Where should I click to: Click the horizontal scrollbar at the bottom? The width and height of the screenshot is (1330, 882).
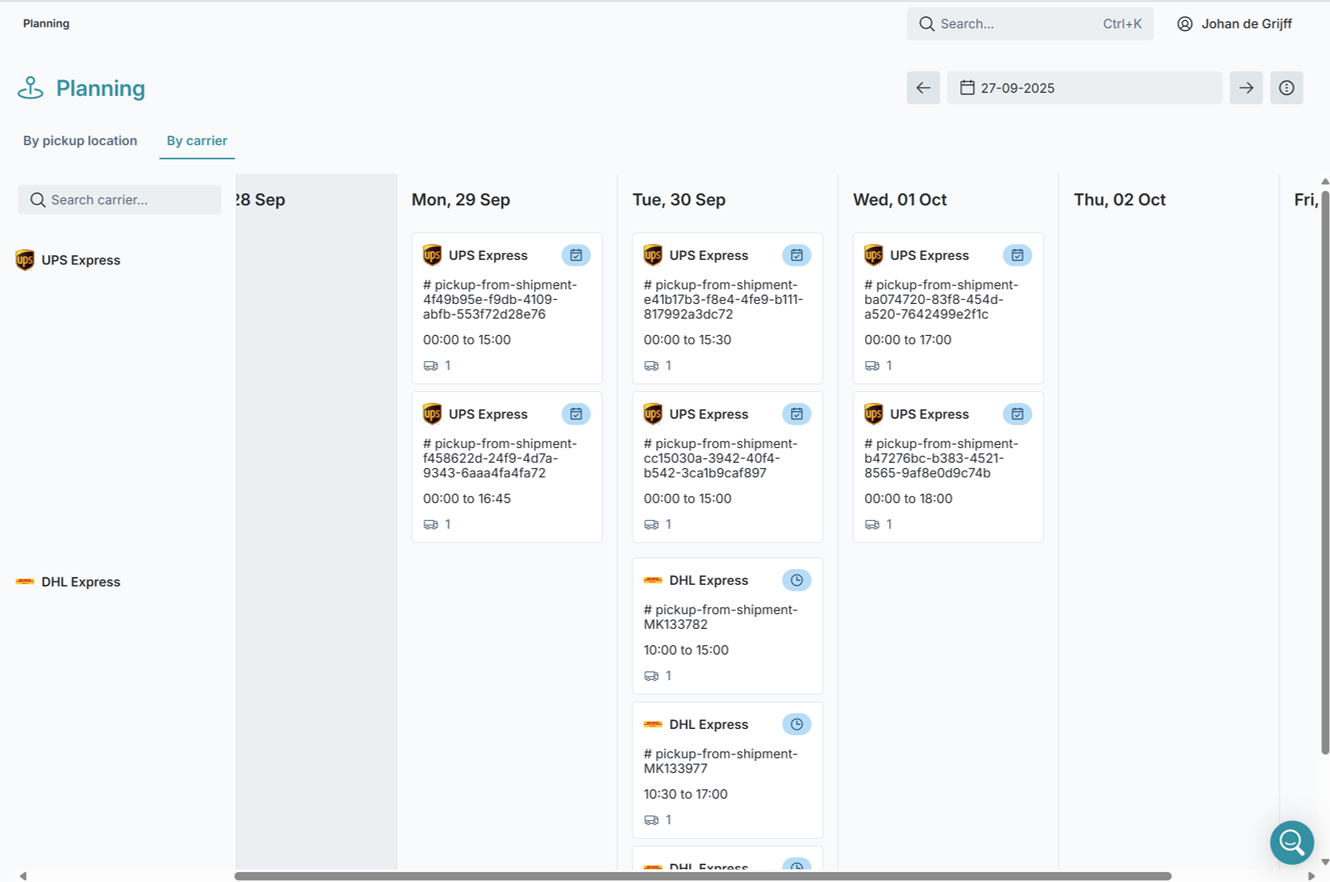[702, 876]
